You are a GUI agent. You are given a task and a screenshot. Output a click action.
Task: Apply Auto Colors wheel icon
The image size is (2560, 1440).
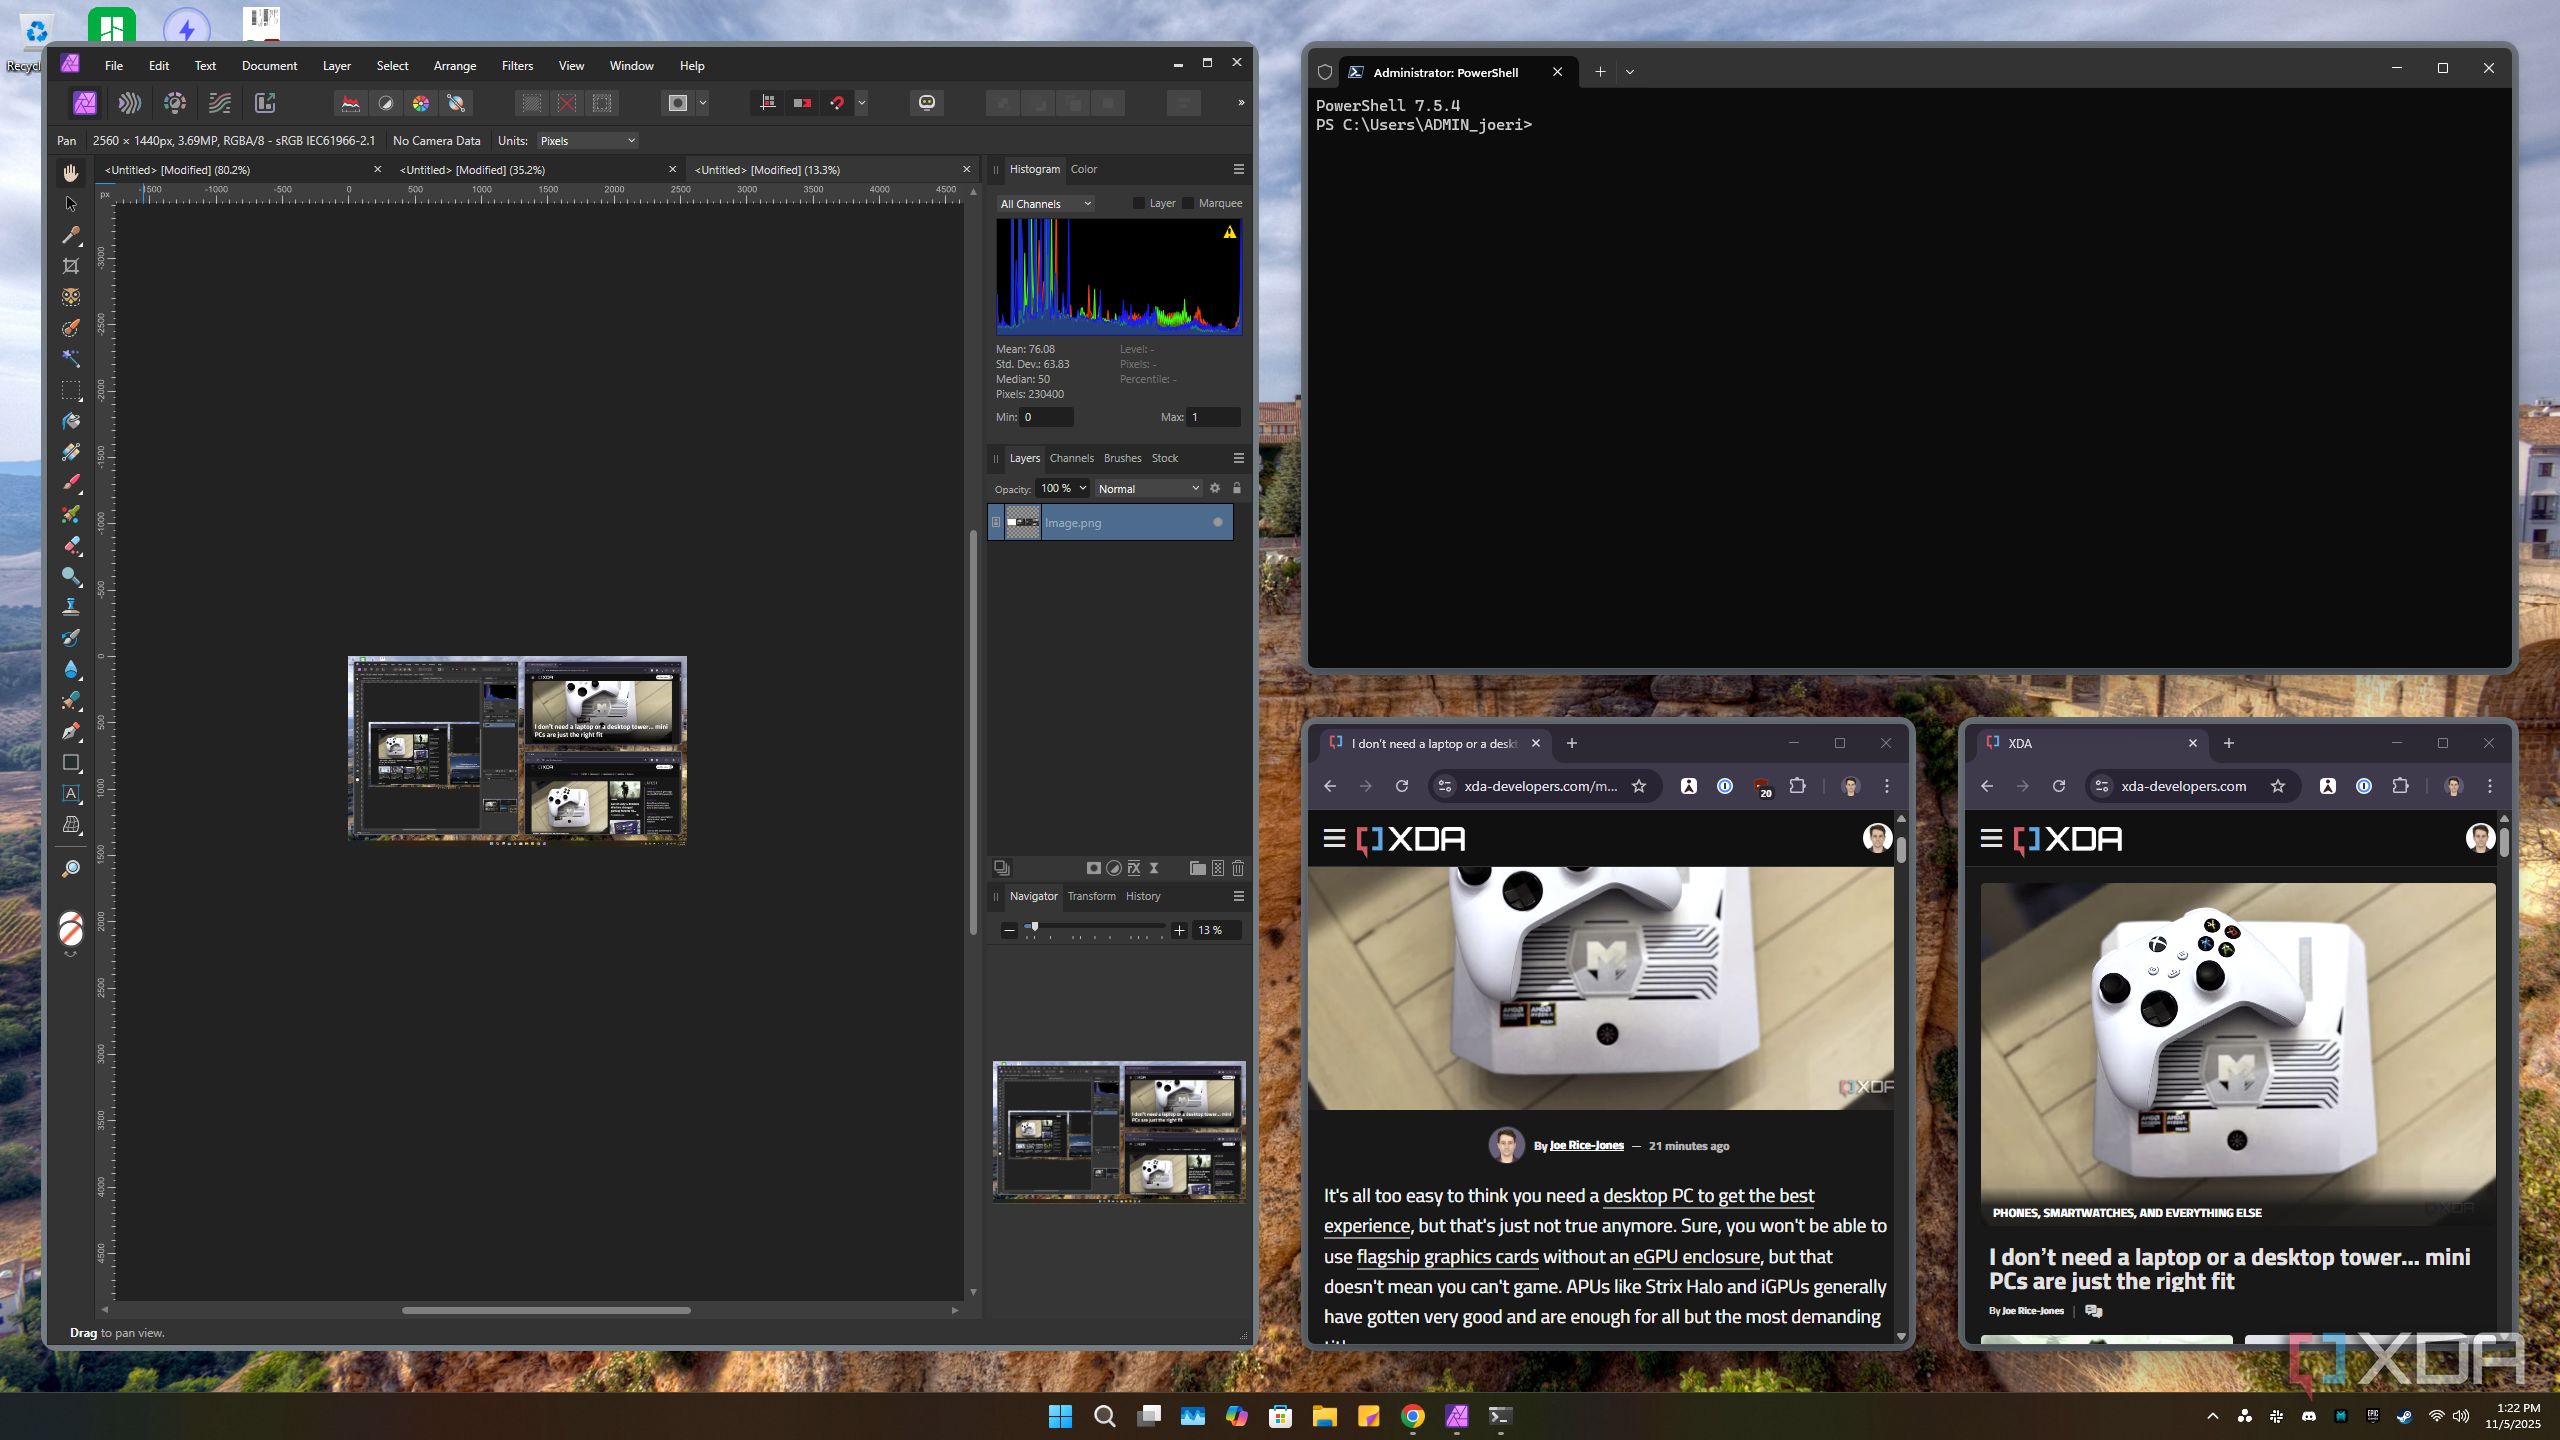pos(421,103)
